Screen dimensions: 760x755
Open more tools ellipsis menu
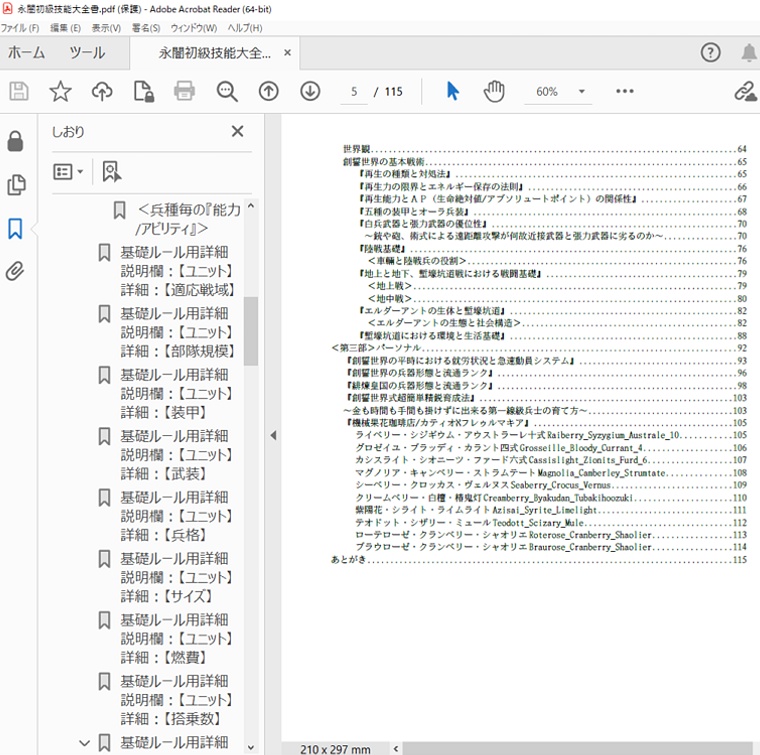[625, 91]
